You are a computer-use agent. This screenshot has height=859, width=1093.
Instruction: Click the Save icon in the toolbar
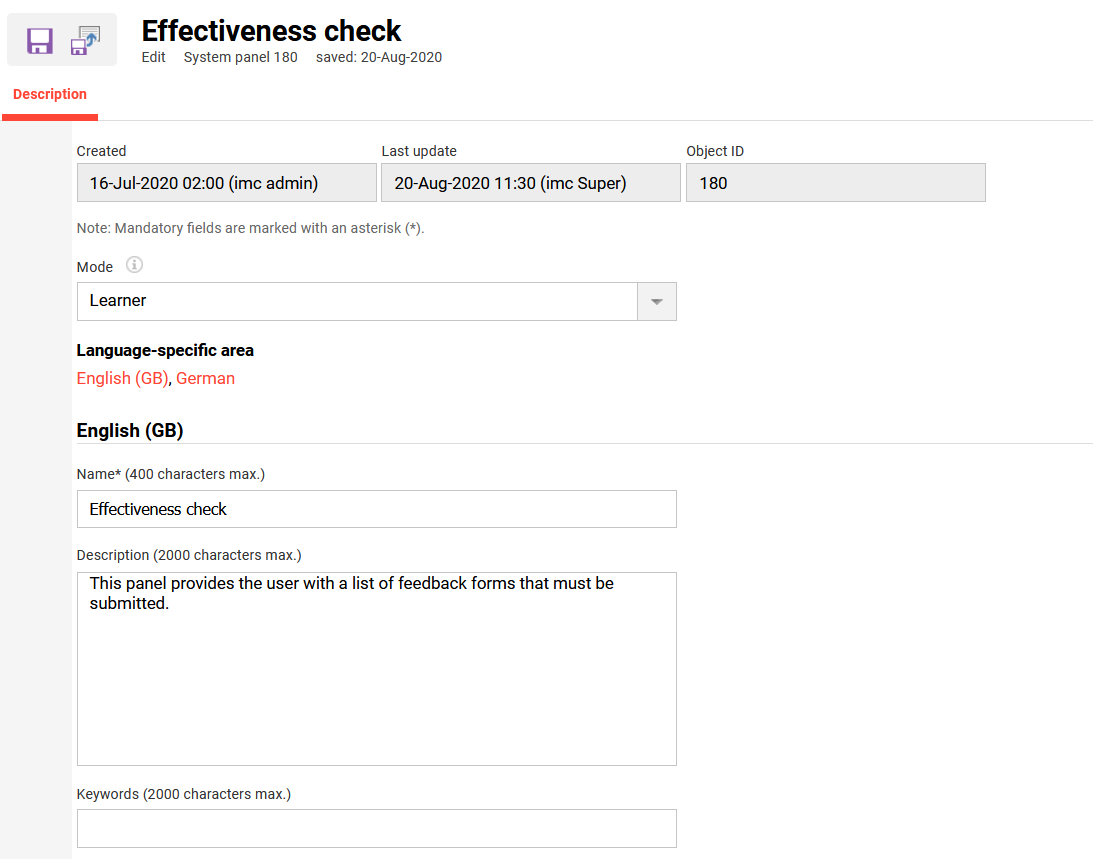click(39, 39)
